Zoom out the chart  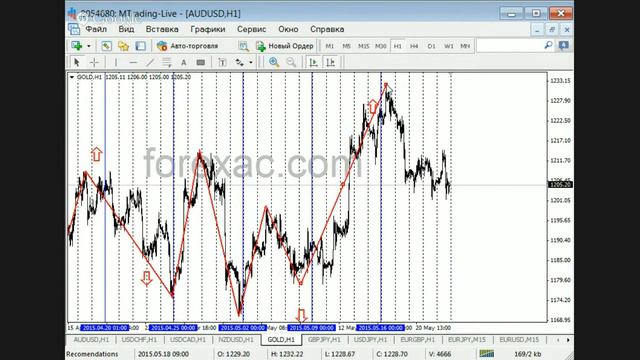(291, 62)
